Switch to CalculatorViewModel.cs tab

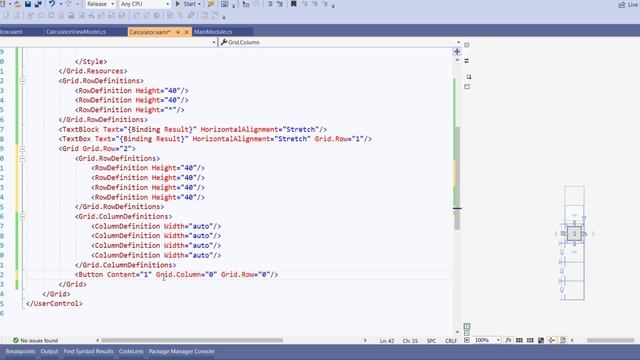[76, 32]
